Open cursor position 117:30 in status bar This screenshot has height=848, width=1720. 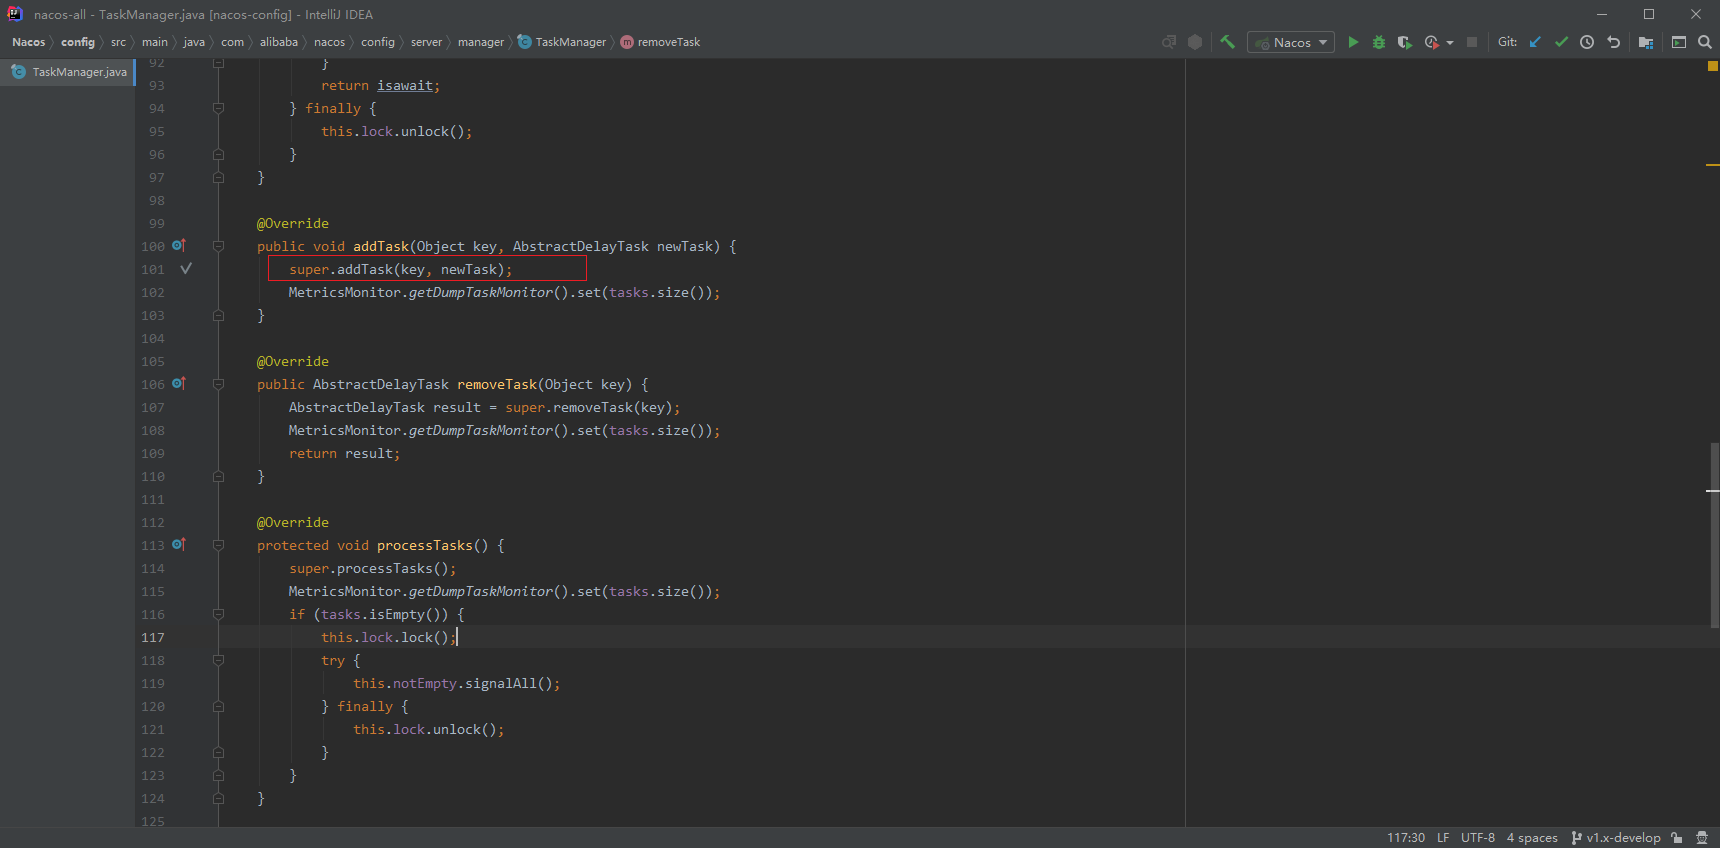coord(1405,838)
